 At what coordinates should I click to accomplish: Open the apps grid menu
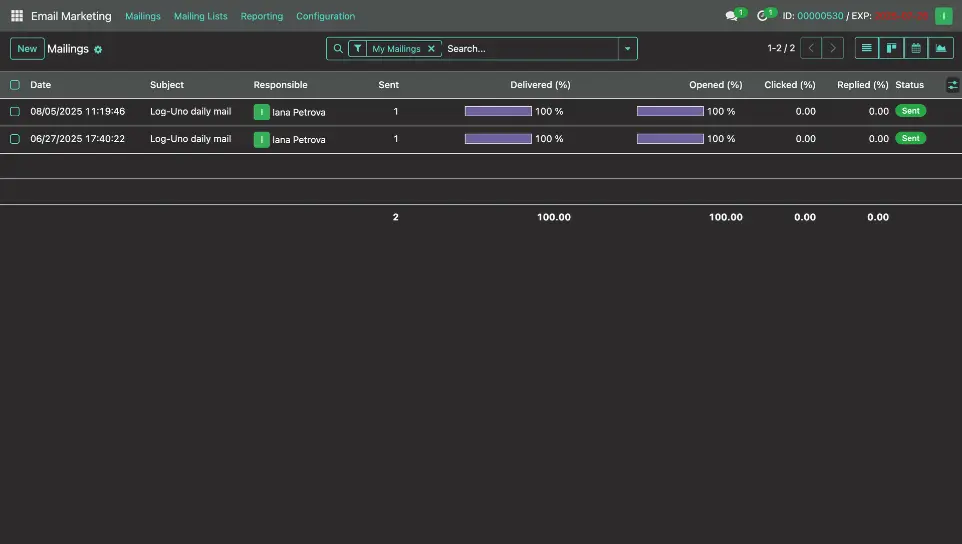coord(16,16)
